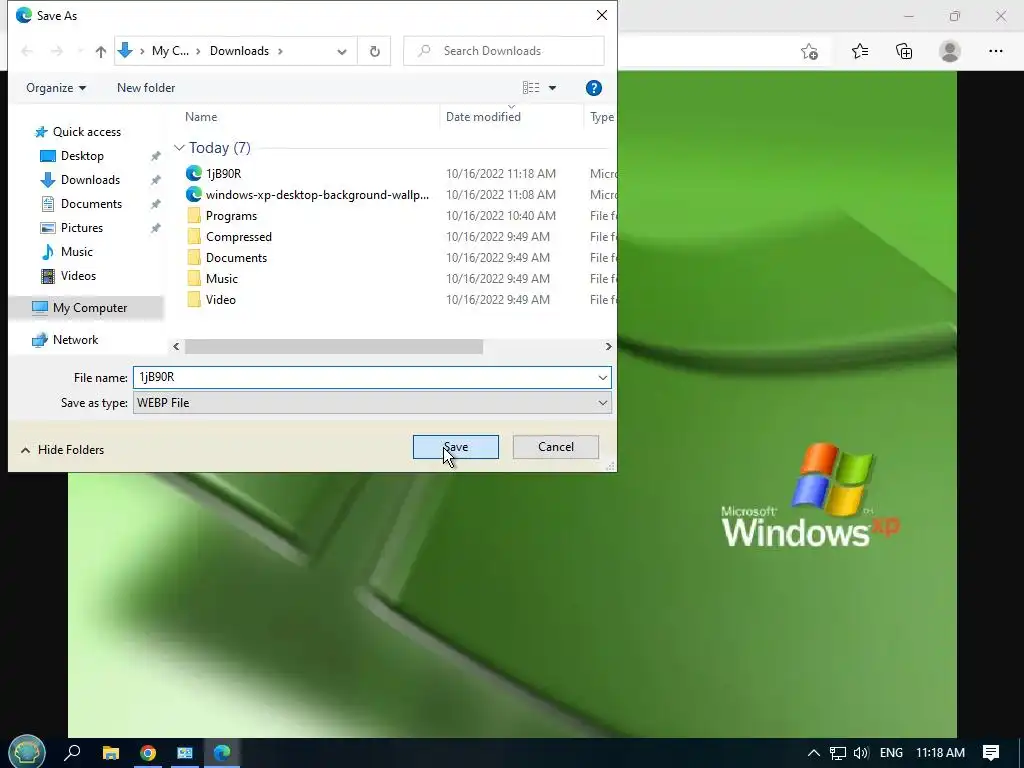The height and width of the screenshot is (768, 1024).
Task: Add page to favorites in Edge
Action: pyautogui.click(x=809, y=51)
